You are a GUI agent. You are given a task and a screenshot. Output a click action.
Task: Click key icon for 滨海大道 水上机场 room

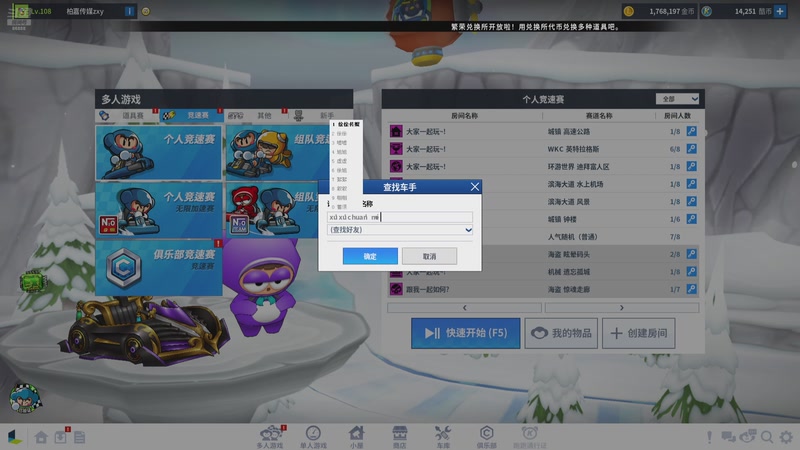coord(691,184)
